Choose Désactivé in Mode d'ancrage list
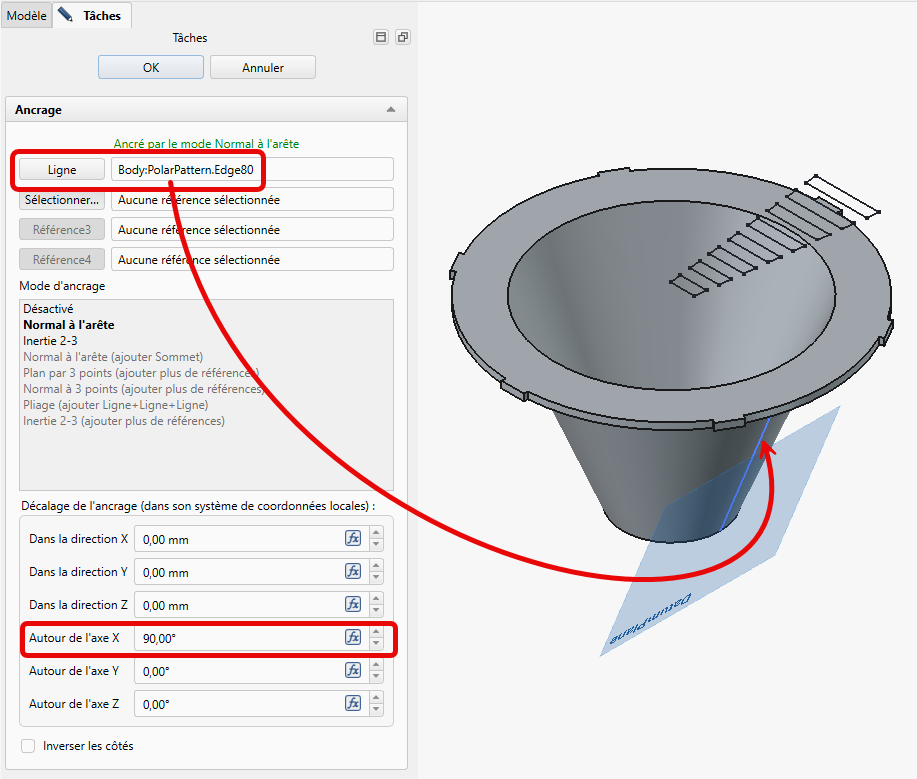This screenshot has height=779, width=917. 48,309
